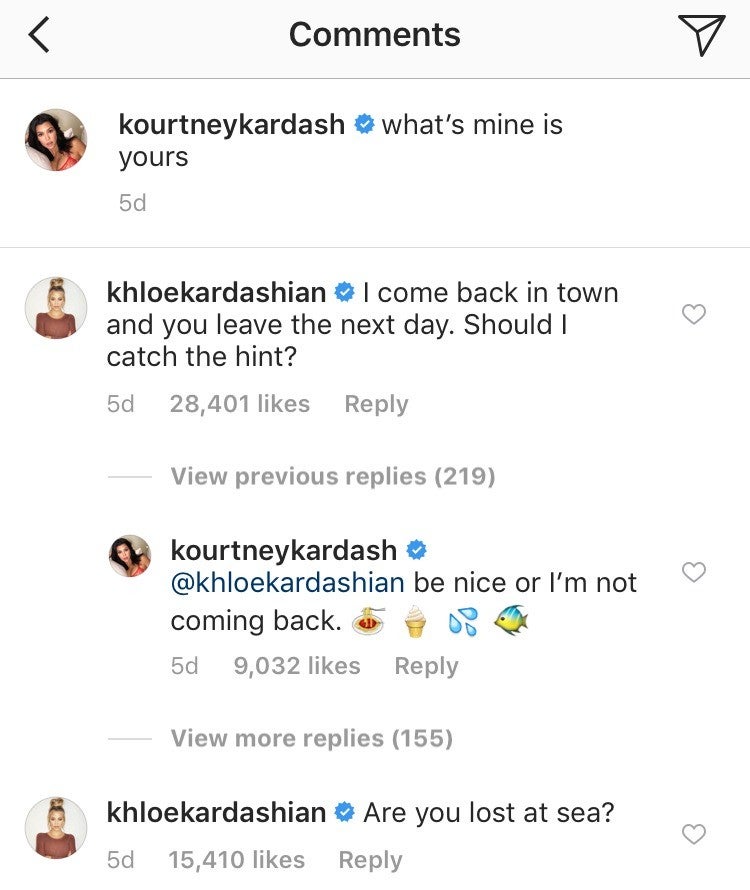Open the direct message share icon
Screen dimensions: 750x890
click(x=700, y=36)
